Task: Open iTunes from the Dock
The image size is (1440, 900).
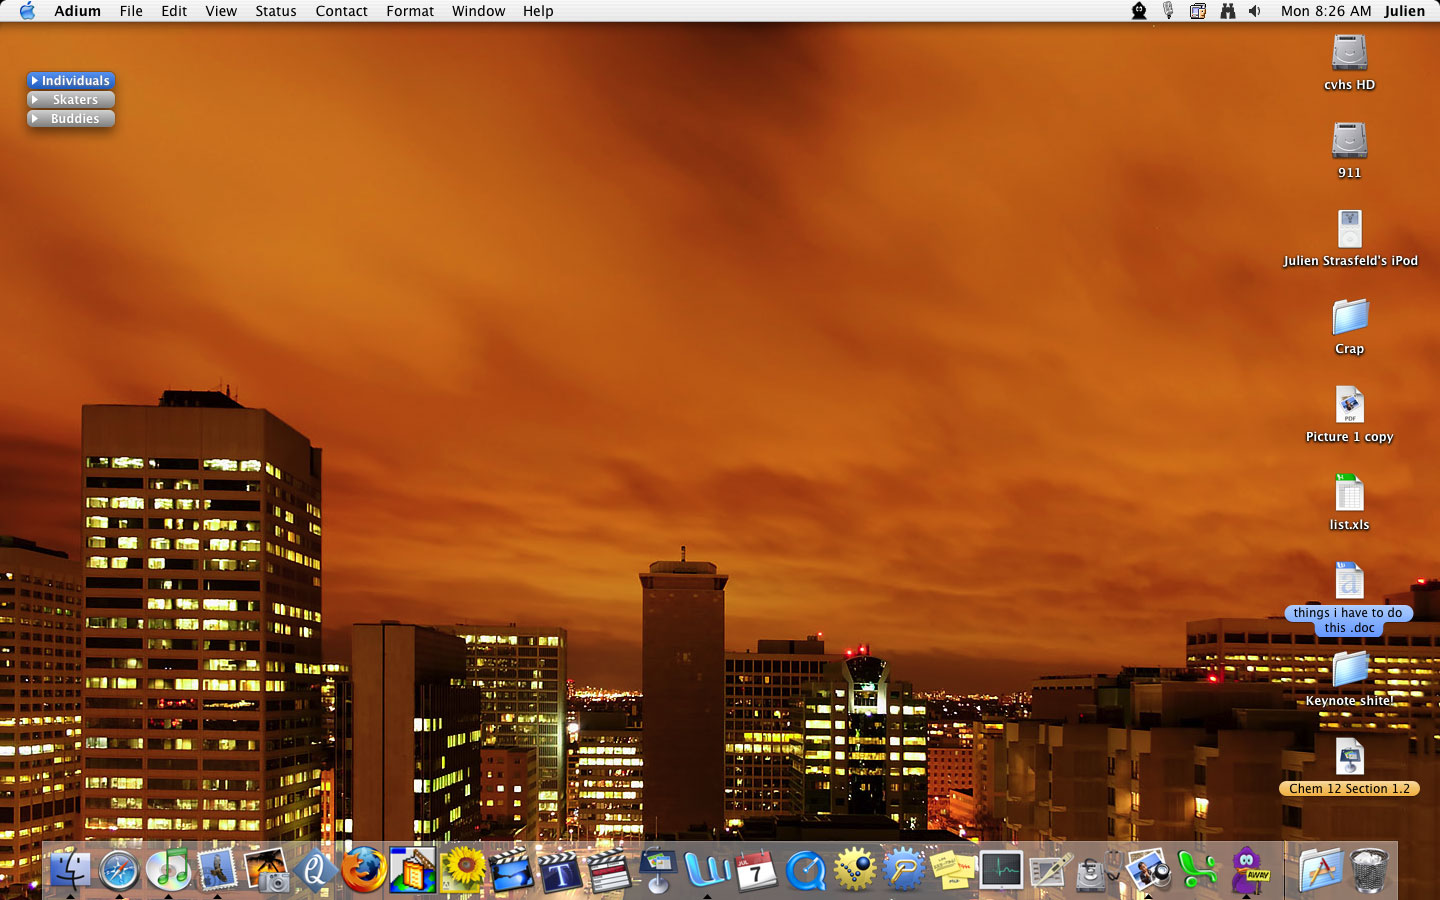Action: click(168, 869)
